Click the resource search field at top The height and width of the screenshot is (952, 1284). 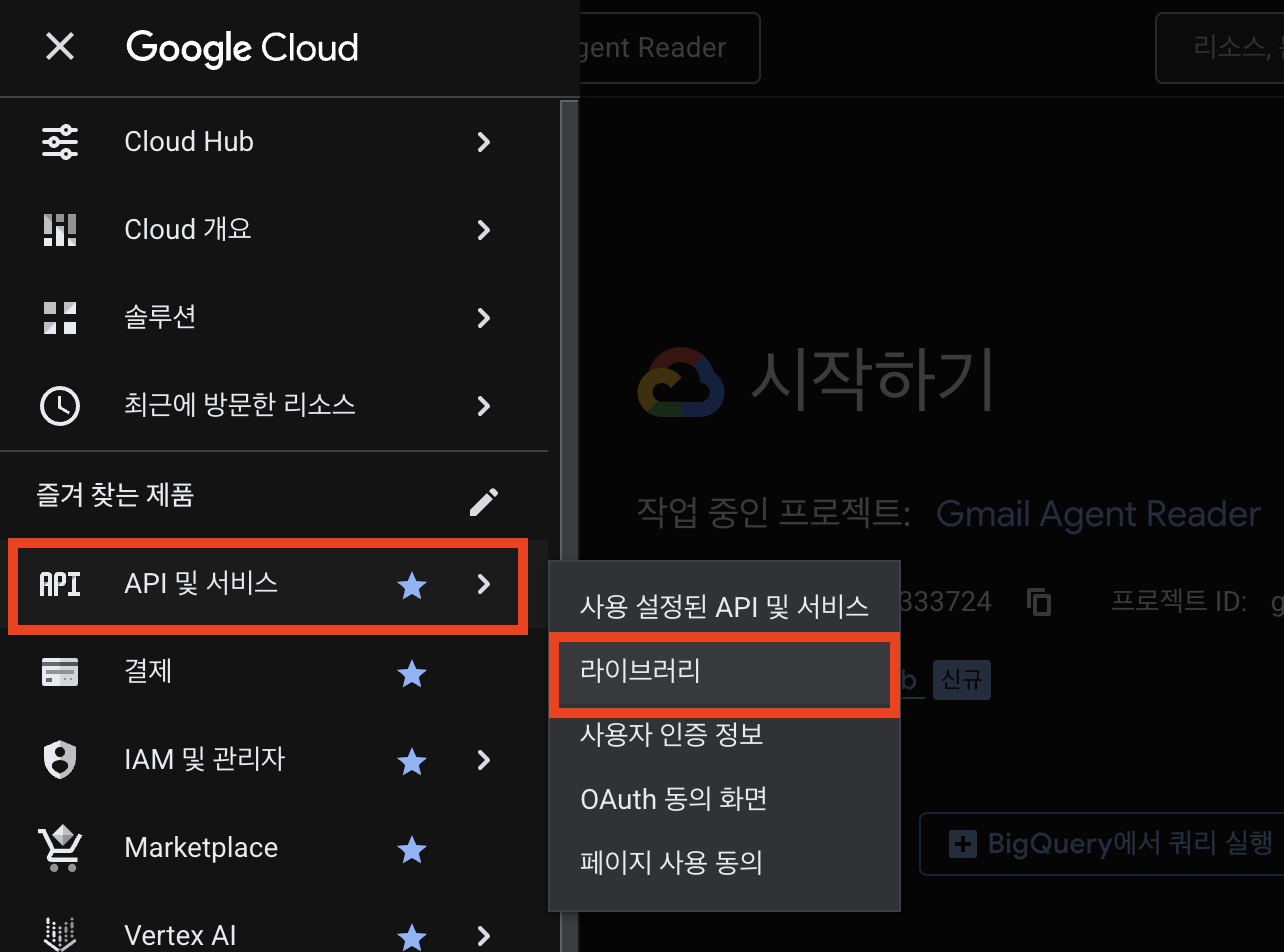coord(1220,47)
